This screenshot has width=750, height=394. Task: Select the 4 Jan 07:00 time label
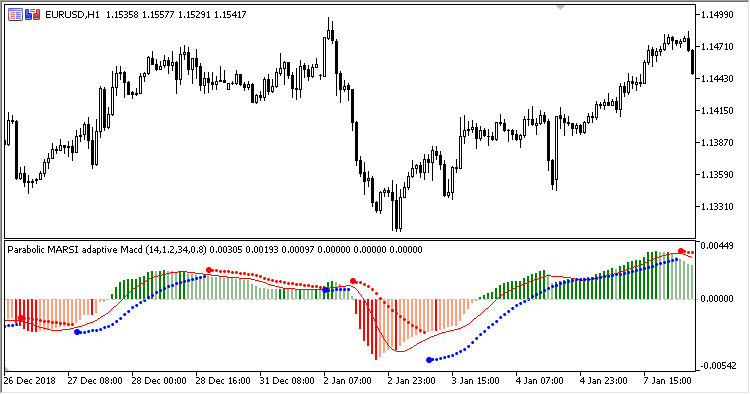click(x=540, y=381)
